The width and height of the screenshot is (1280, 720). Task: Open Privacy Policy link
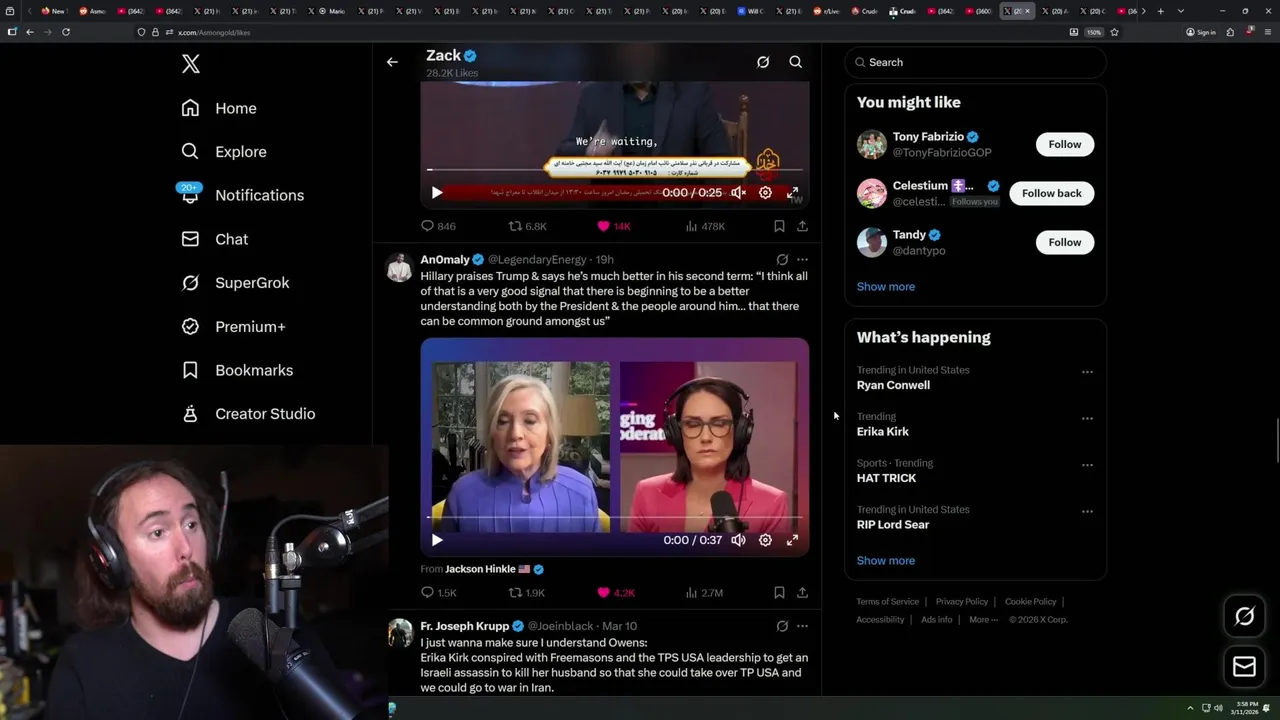click(961, 602)
